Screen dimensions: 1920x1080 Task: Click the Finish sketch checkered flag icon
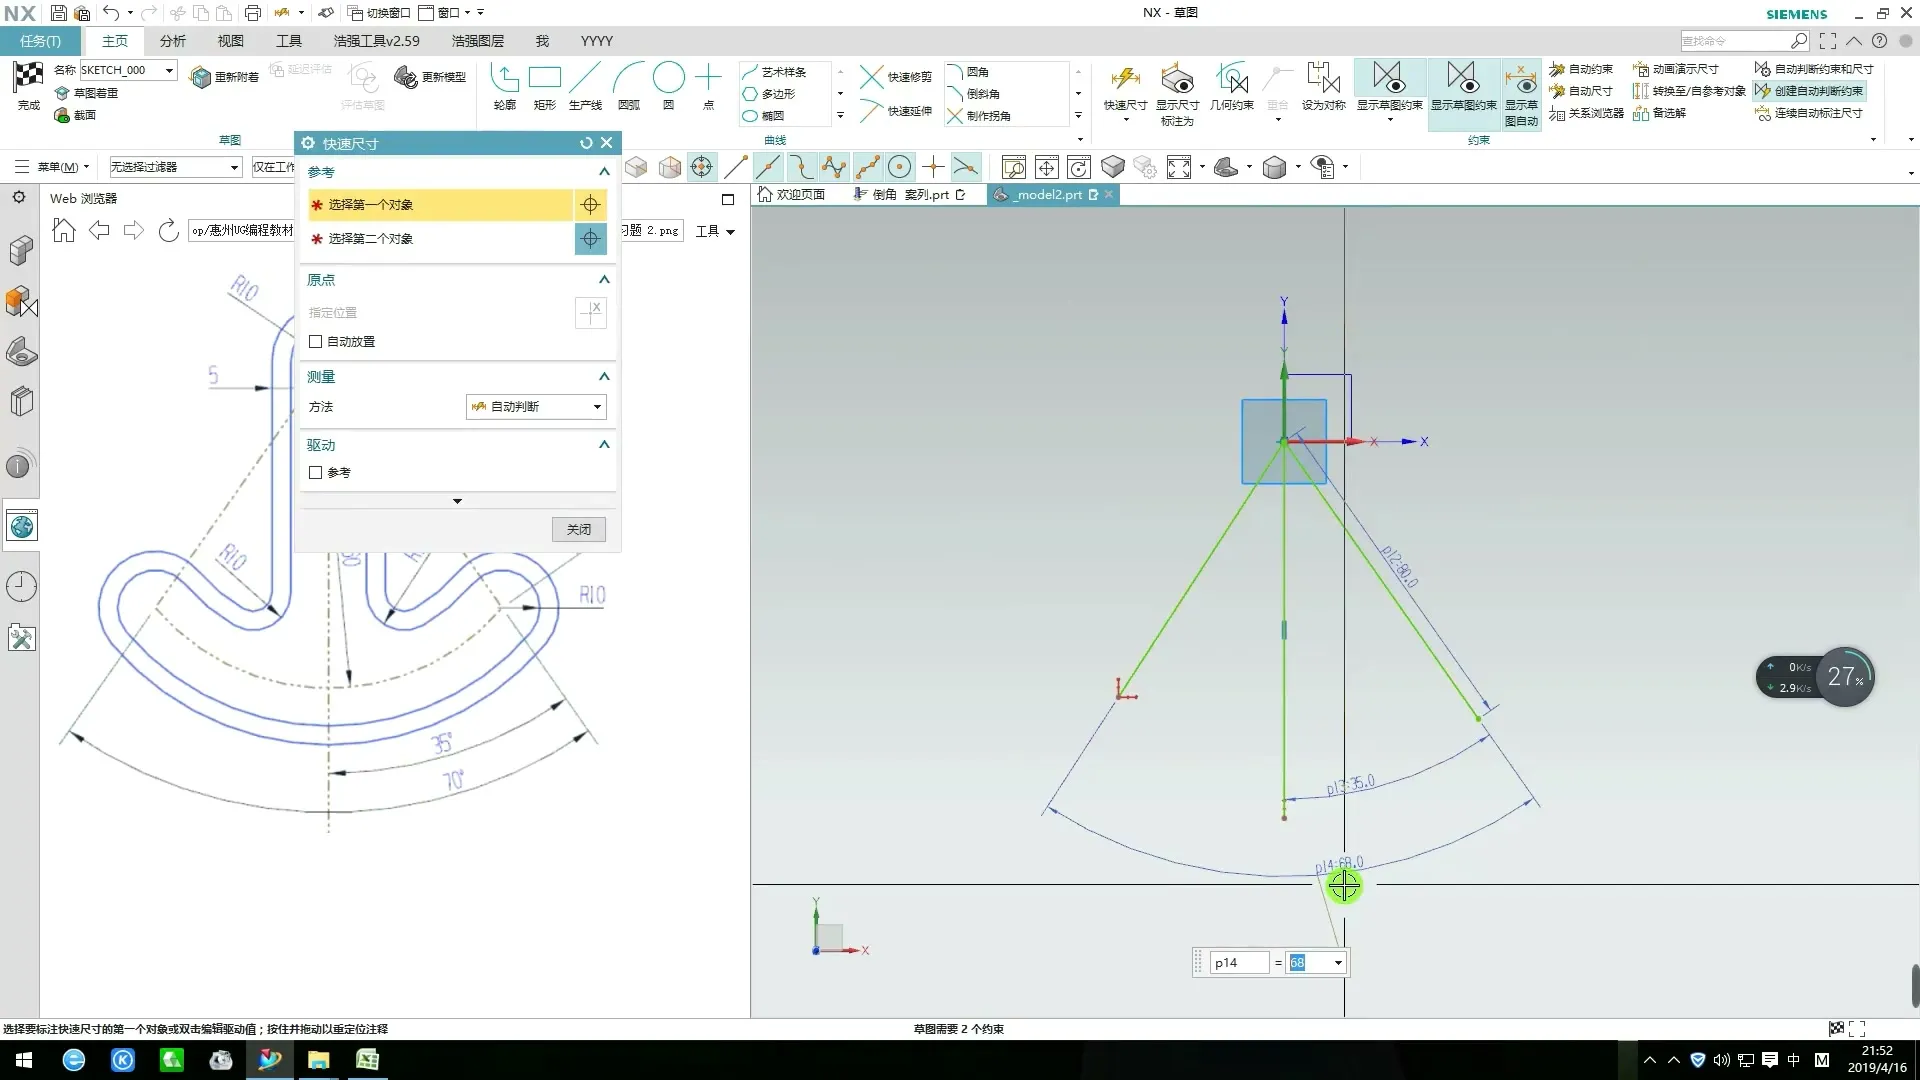[x=28, y=77]
